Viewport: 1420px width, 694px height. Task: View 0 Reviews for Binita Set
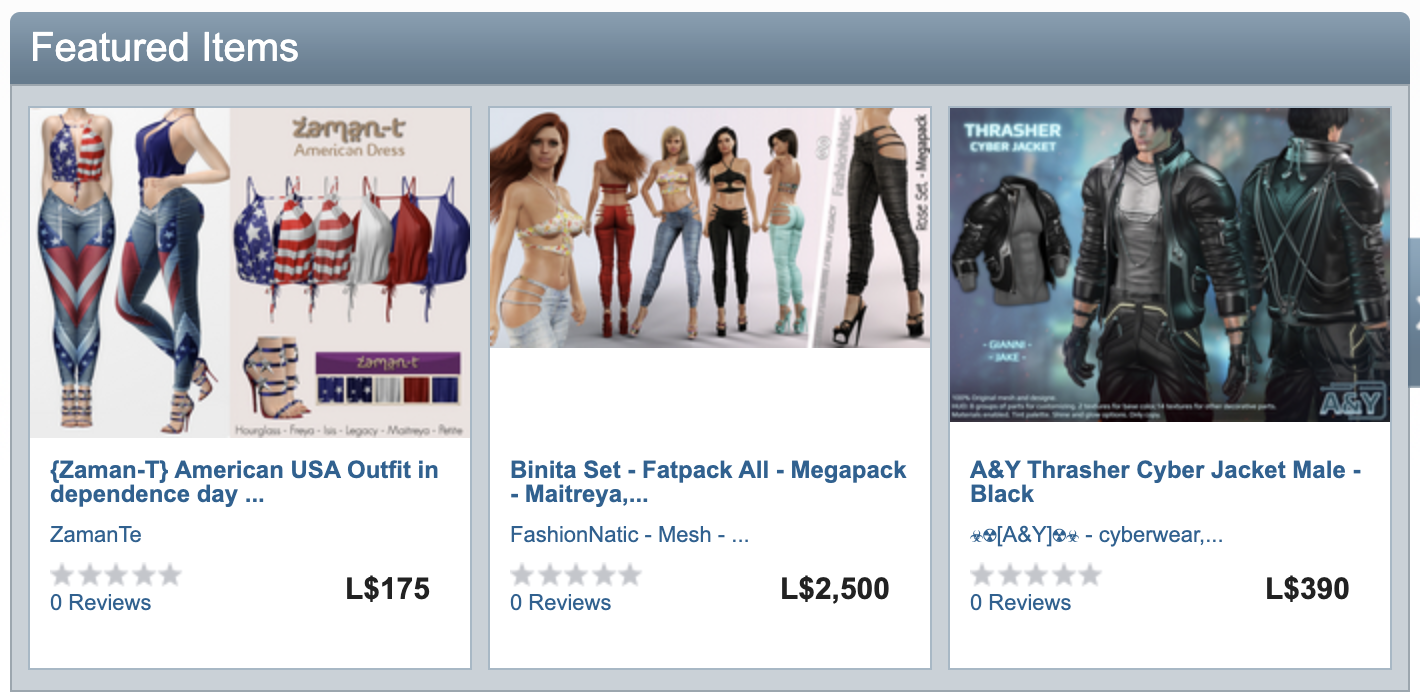560,603
